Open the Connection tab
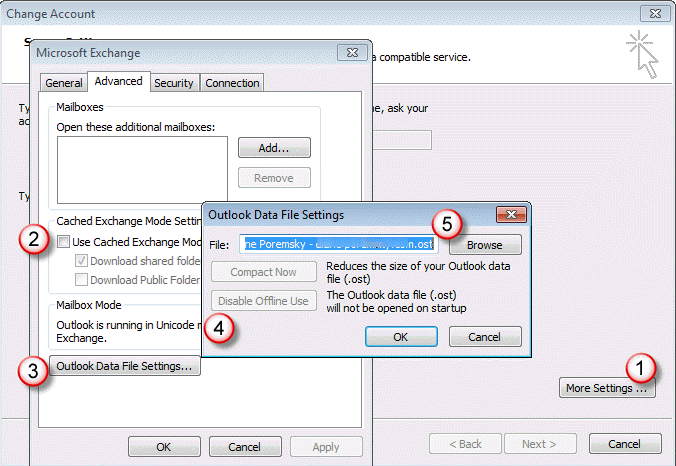 point(232,83)
